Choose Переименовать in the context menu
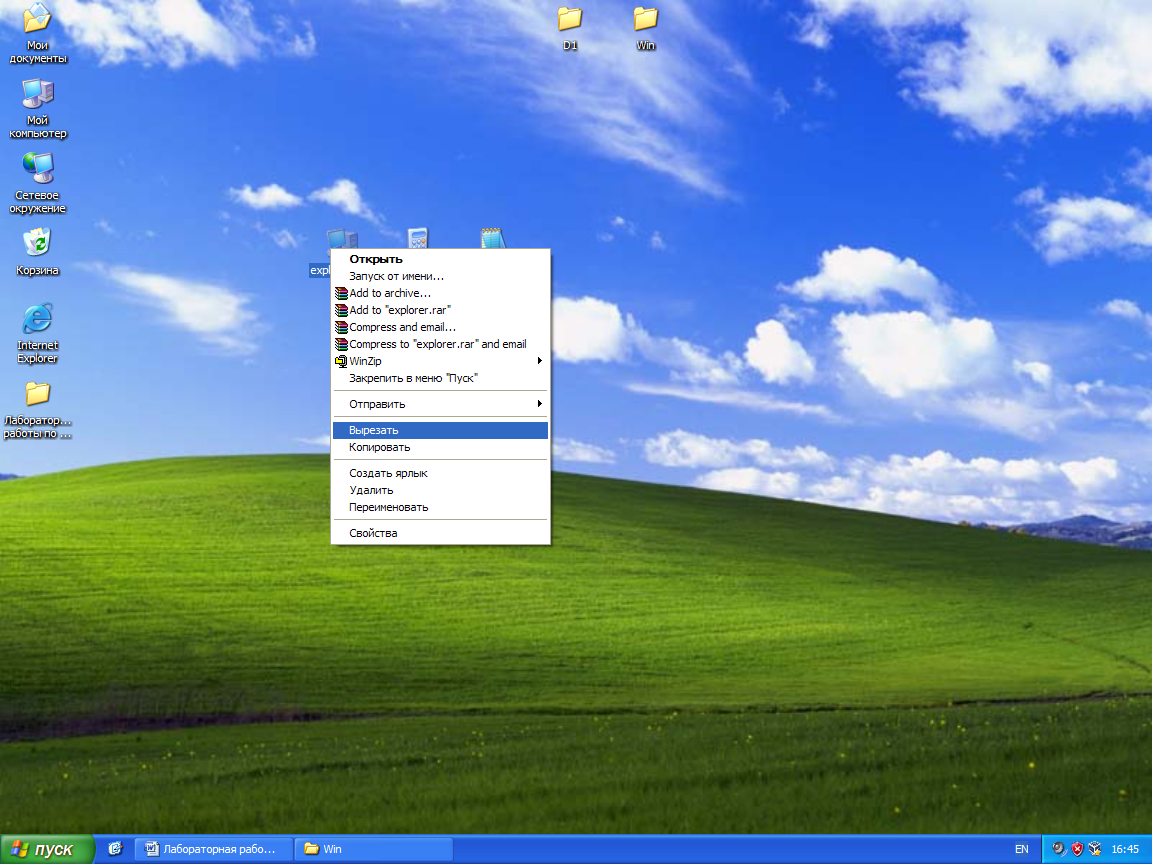This screenshot has height=864, width=1152. pyautogui.click(x=440, y=507)
